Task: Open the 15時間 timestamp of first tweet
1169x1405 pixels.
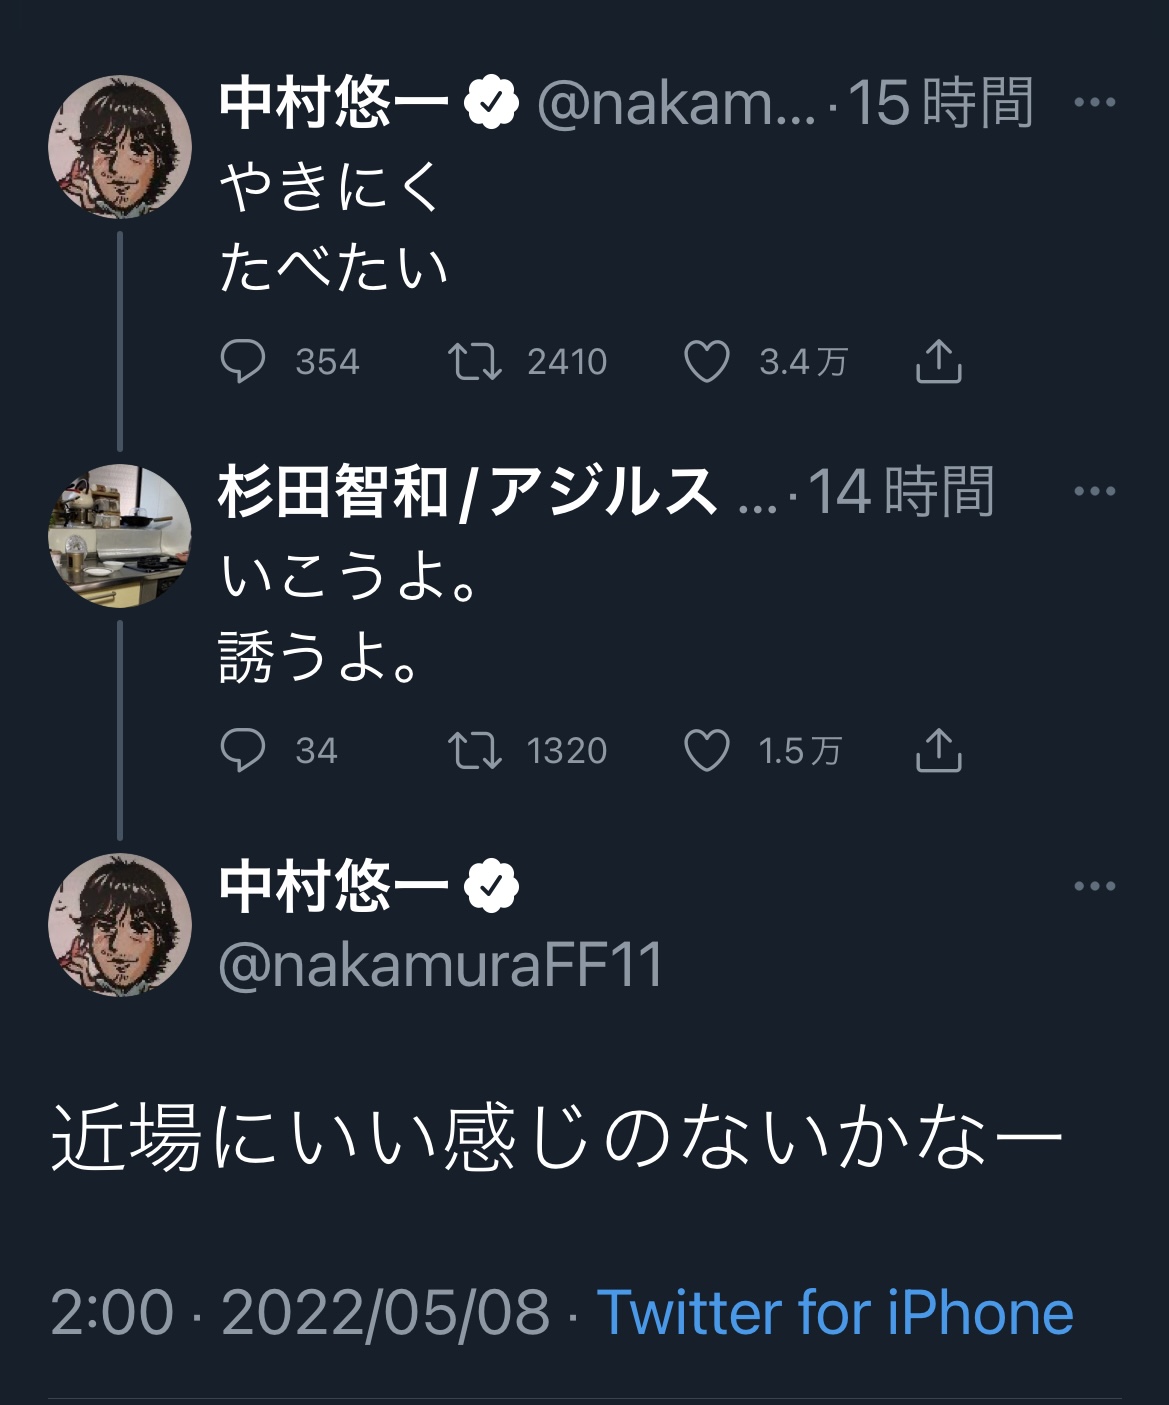Action: pos(940,102)
